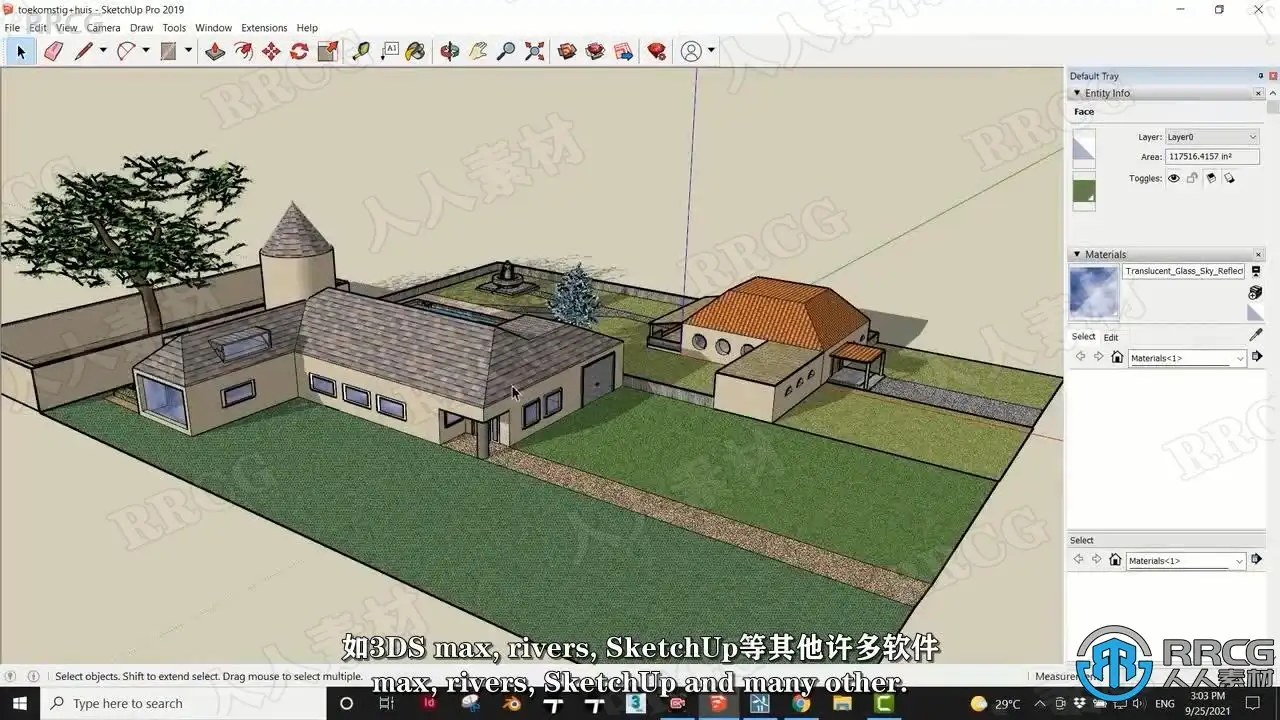1280x720 pixels.
Task: Click the green back face material swatch
Action: [x=1084, y=191]
